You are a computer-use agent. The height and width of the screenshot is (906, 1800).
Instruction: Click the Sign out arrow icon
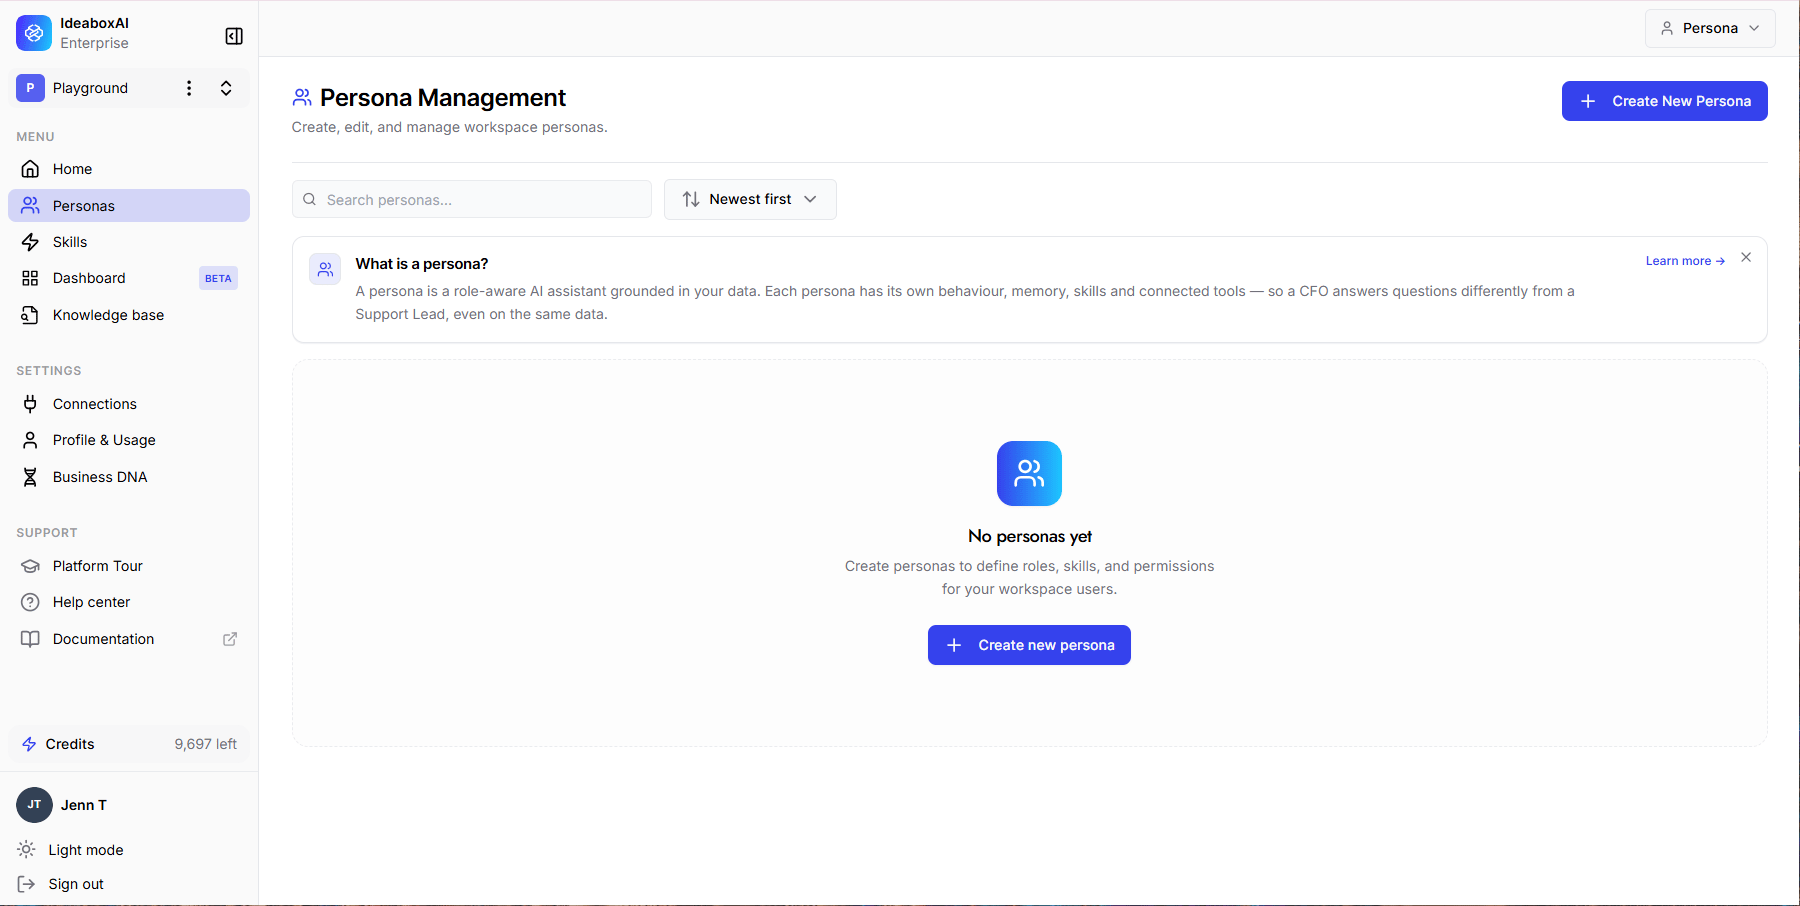[26, 884]
